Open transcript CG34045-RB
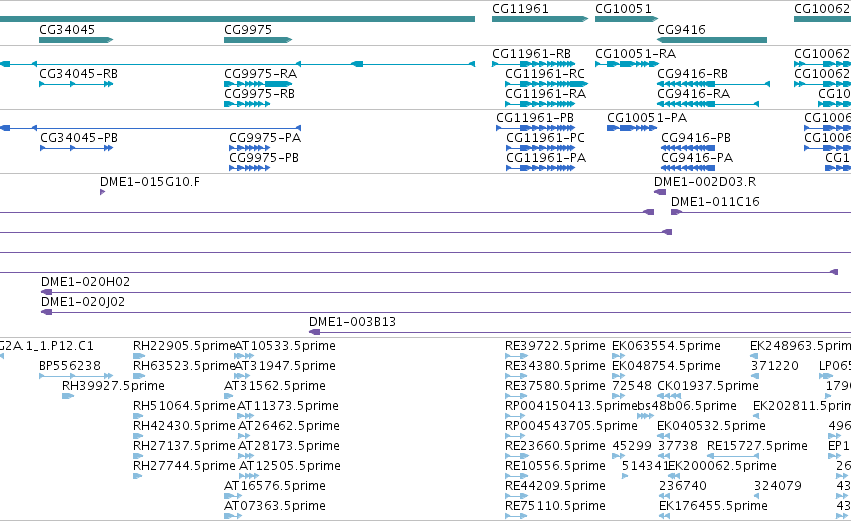Screen dimensions: 851x521 78,74
